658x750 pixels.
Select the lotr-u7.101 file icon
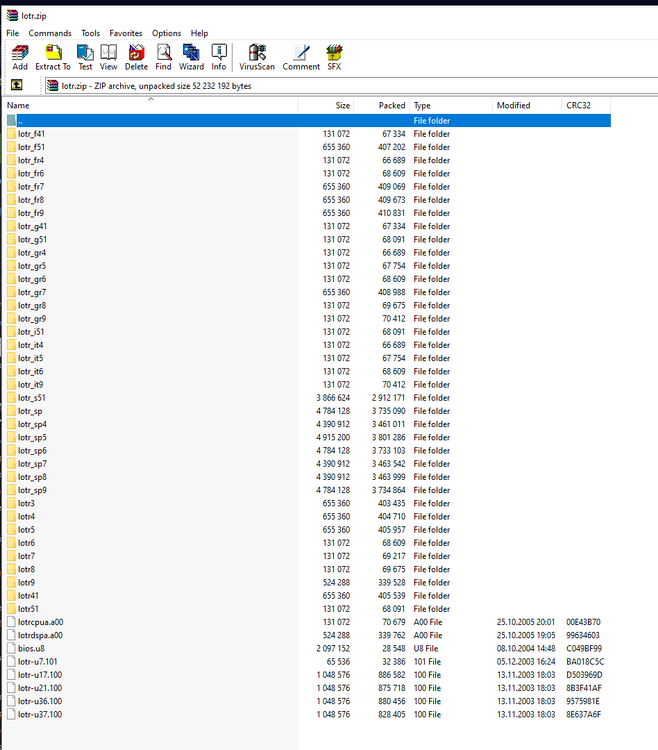pos(11,662)
